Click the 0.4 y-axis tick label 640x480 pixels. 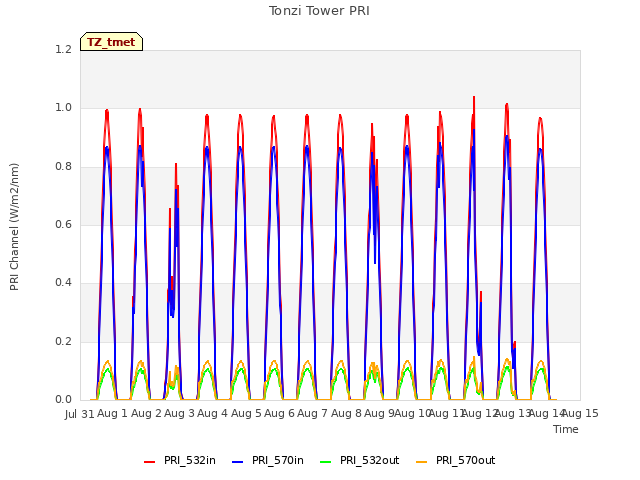[x=64, y=283]
